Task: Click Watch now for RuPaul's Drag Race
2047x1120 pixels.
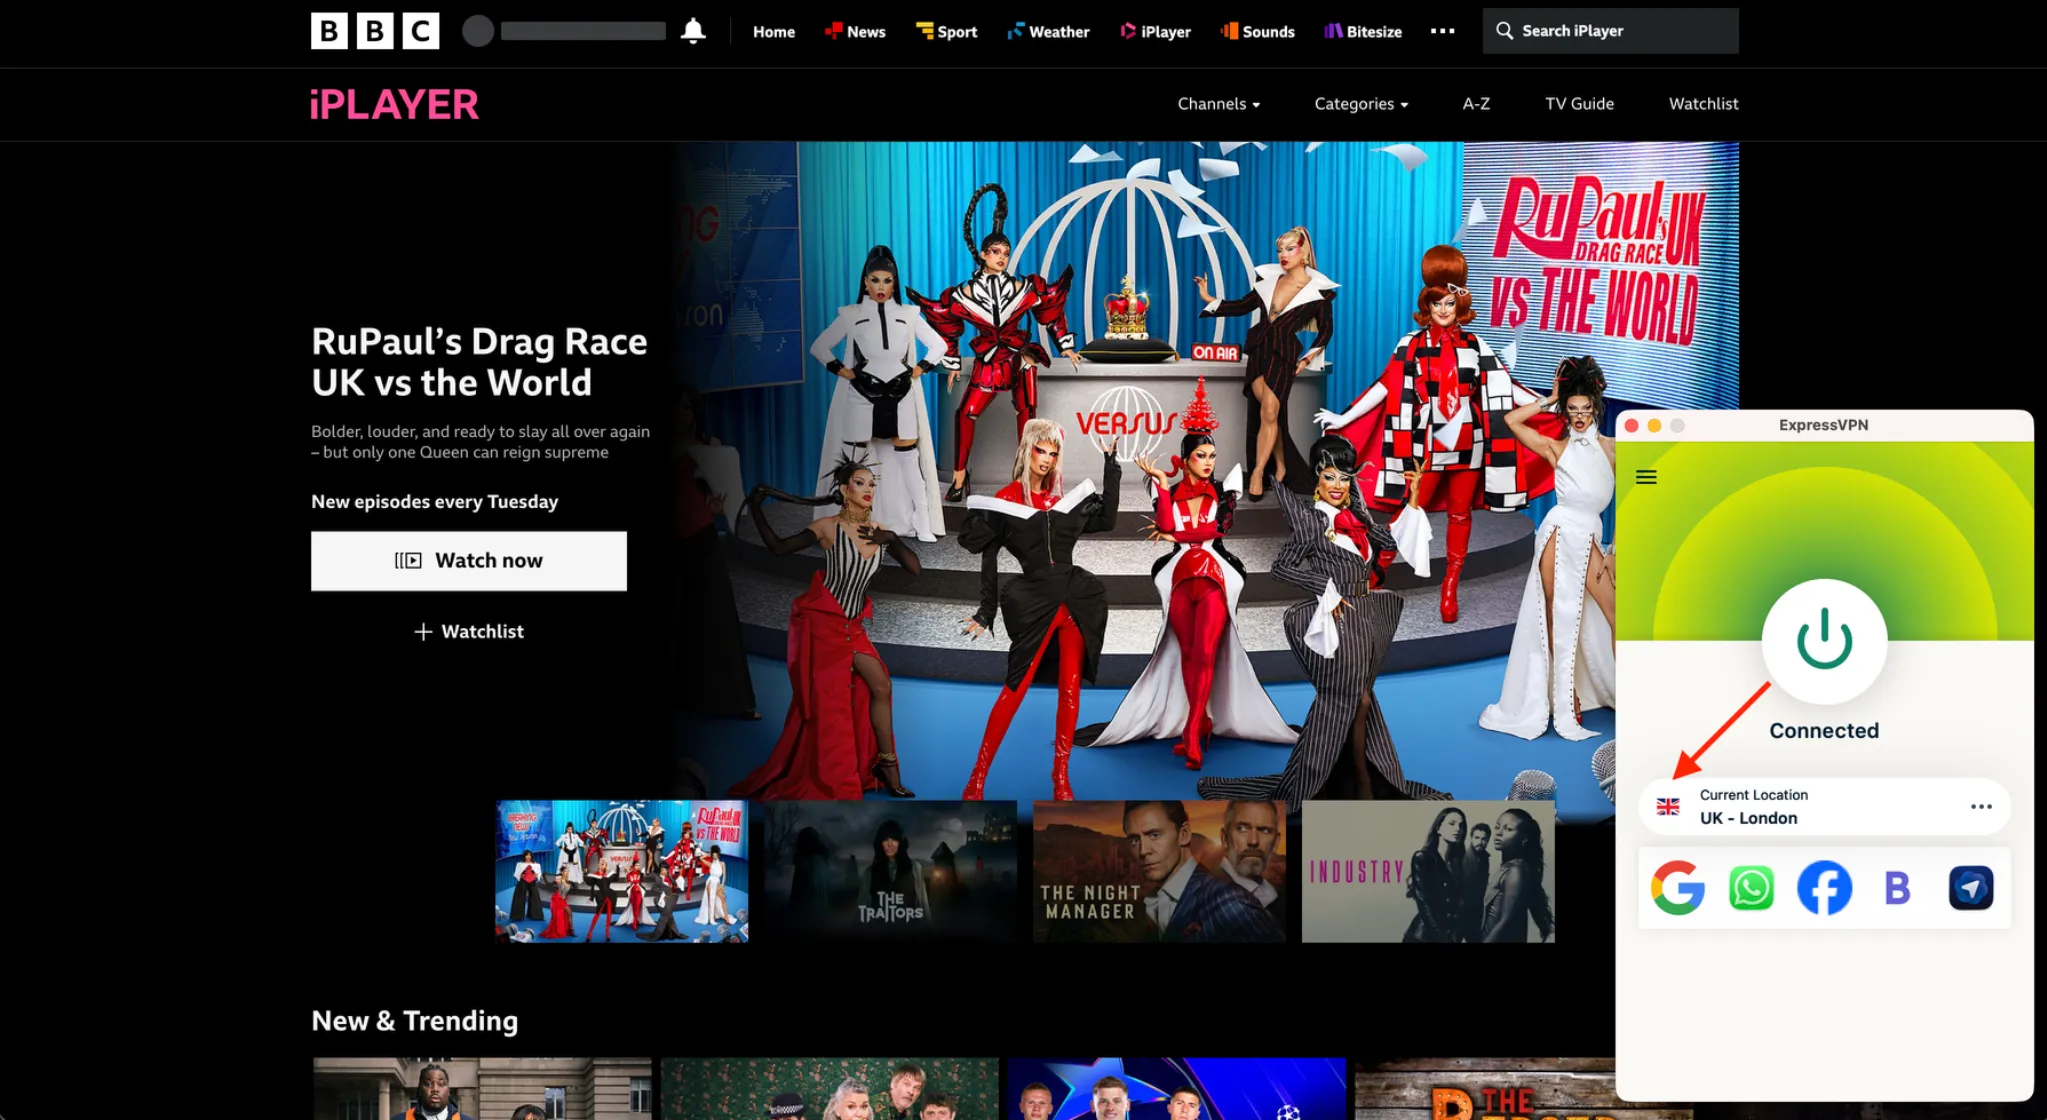Action: click(468, 561)
